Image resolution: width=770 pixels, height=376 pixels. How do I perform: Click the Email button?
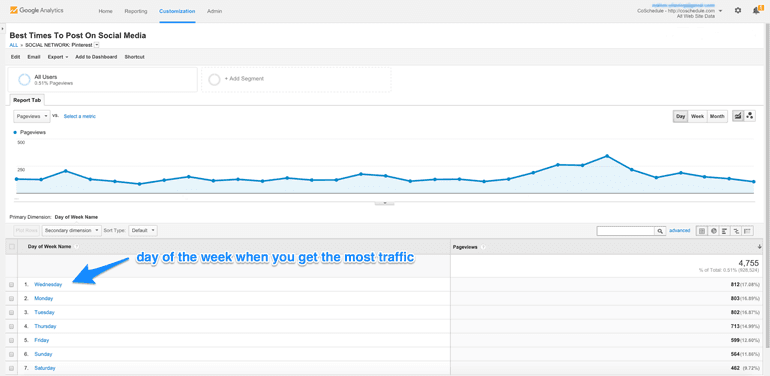(x=34, y=57)
